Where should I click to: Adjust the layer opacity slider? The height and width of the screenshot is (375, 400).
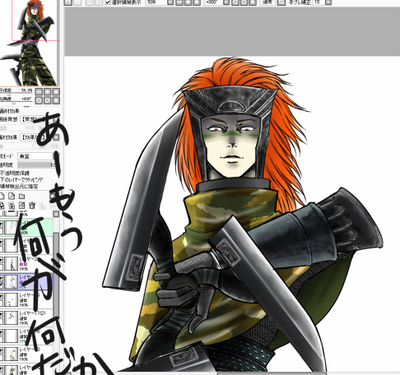pyautogui.click(x=36, y=165)
